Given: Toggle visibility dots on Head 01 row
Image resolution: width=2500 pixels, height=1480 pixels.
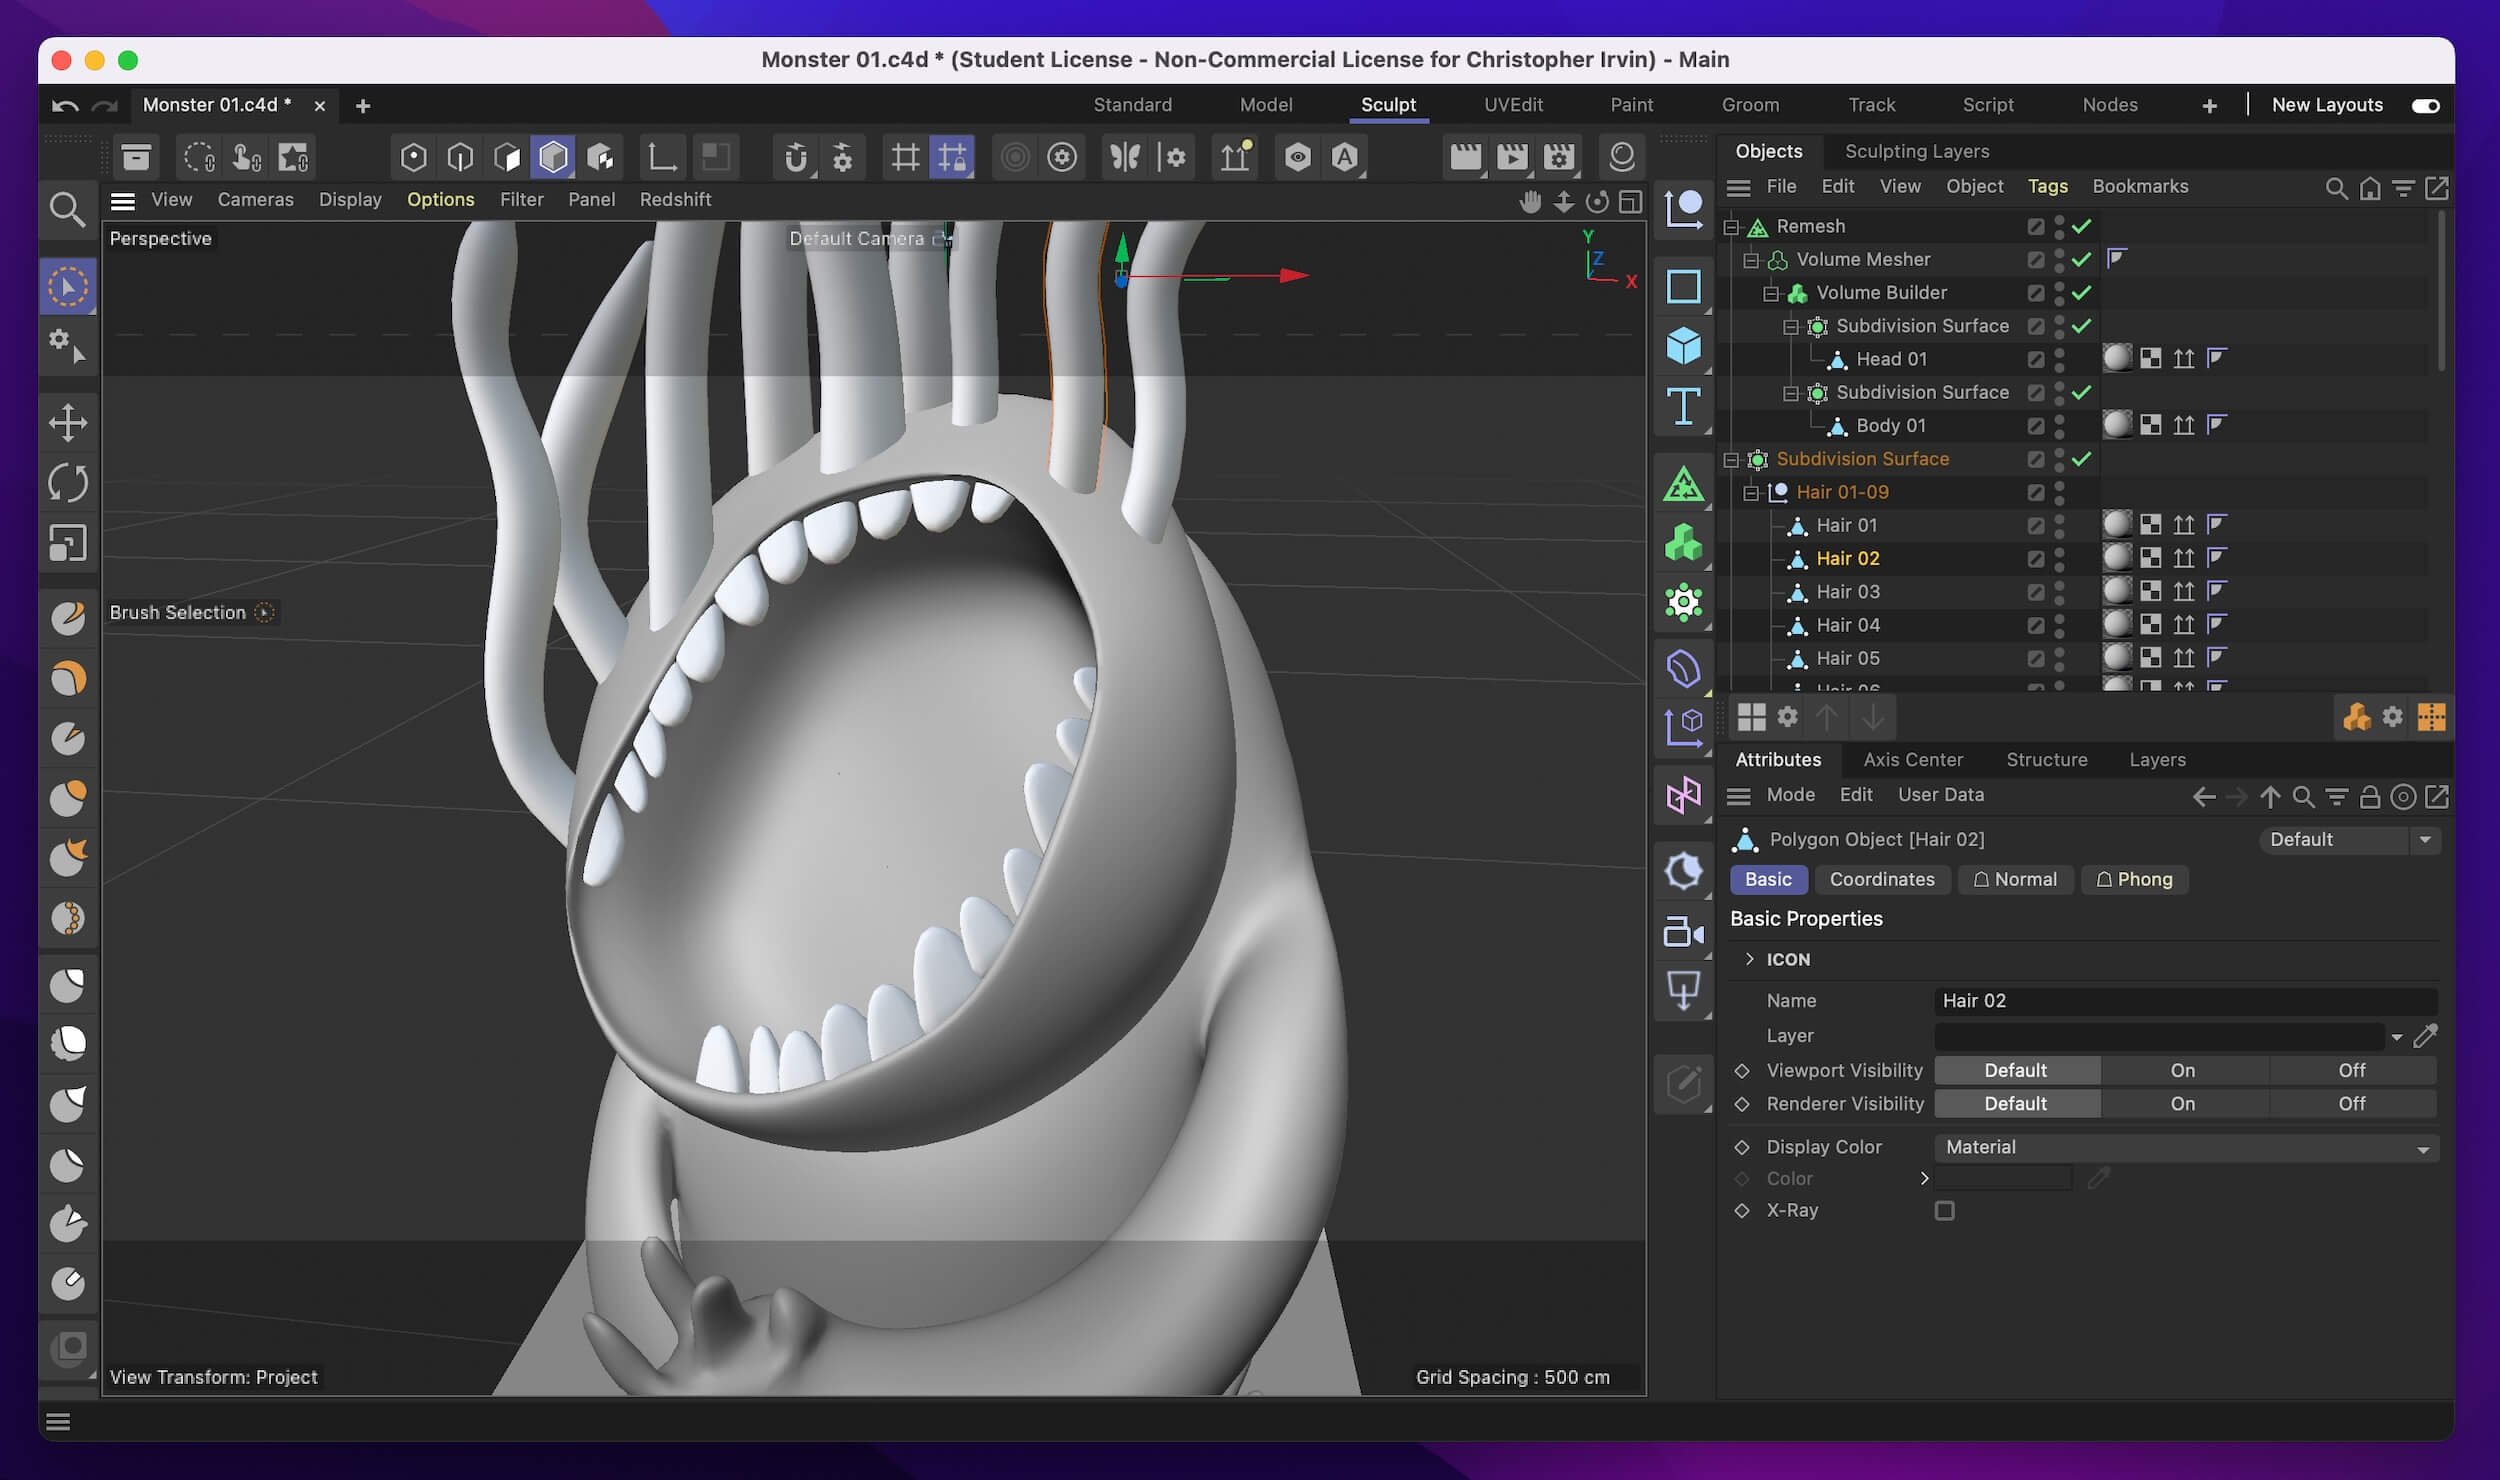Looking at the screenshot, I should (x=2059, y=359).
